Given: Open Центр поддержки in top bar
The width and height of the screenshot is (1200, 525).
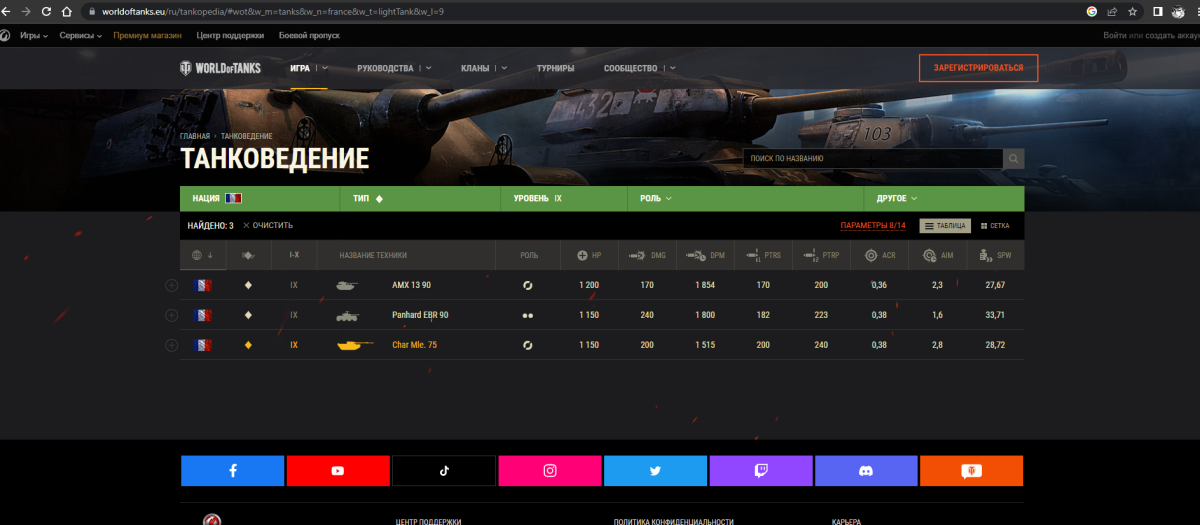Looking at the screenshot, I should tap(231, 35).
